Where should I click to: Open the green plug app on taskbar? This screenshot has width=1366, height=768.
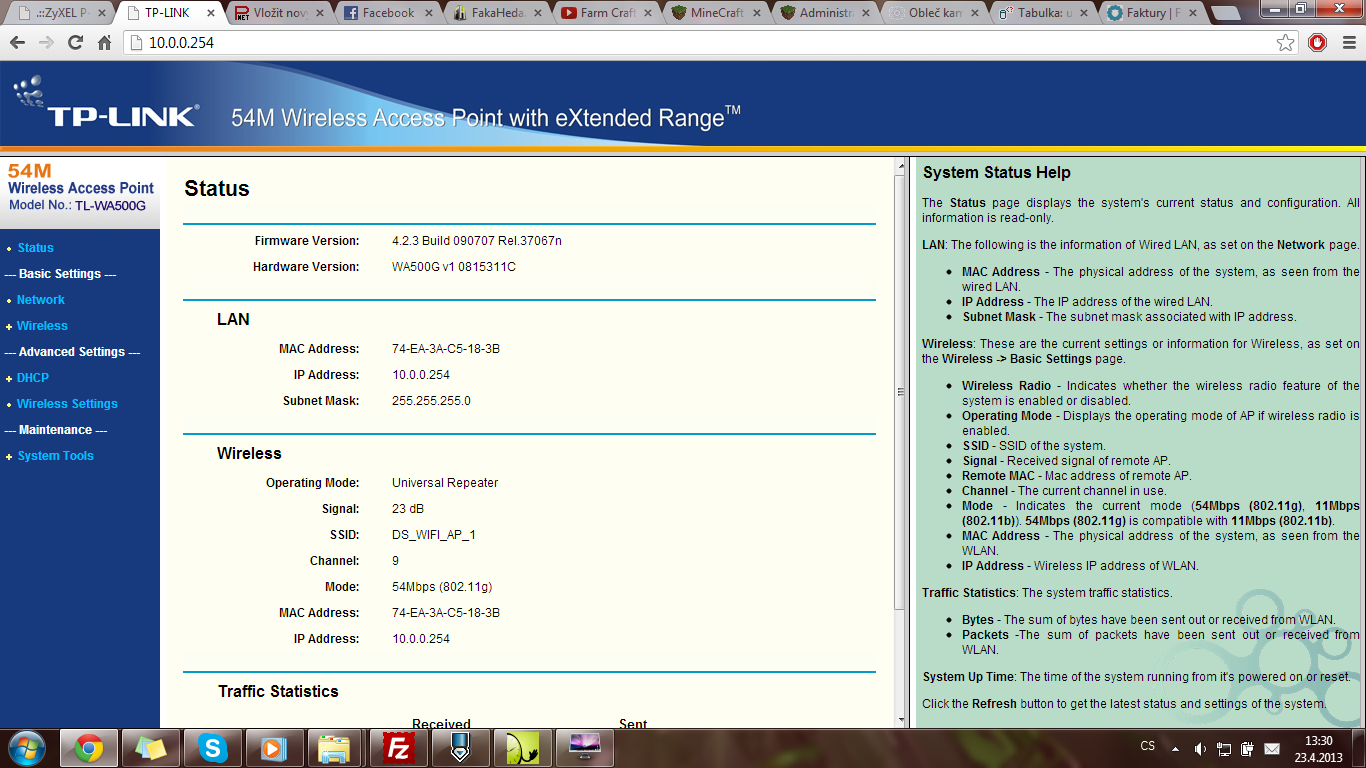pyautogui.click(x=523, y=747)
